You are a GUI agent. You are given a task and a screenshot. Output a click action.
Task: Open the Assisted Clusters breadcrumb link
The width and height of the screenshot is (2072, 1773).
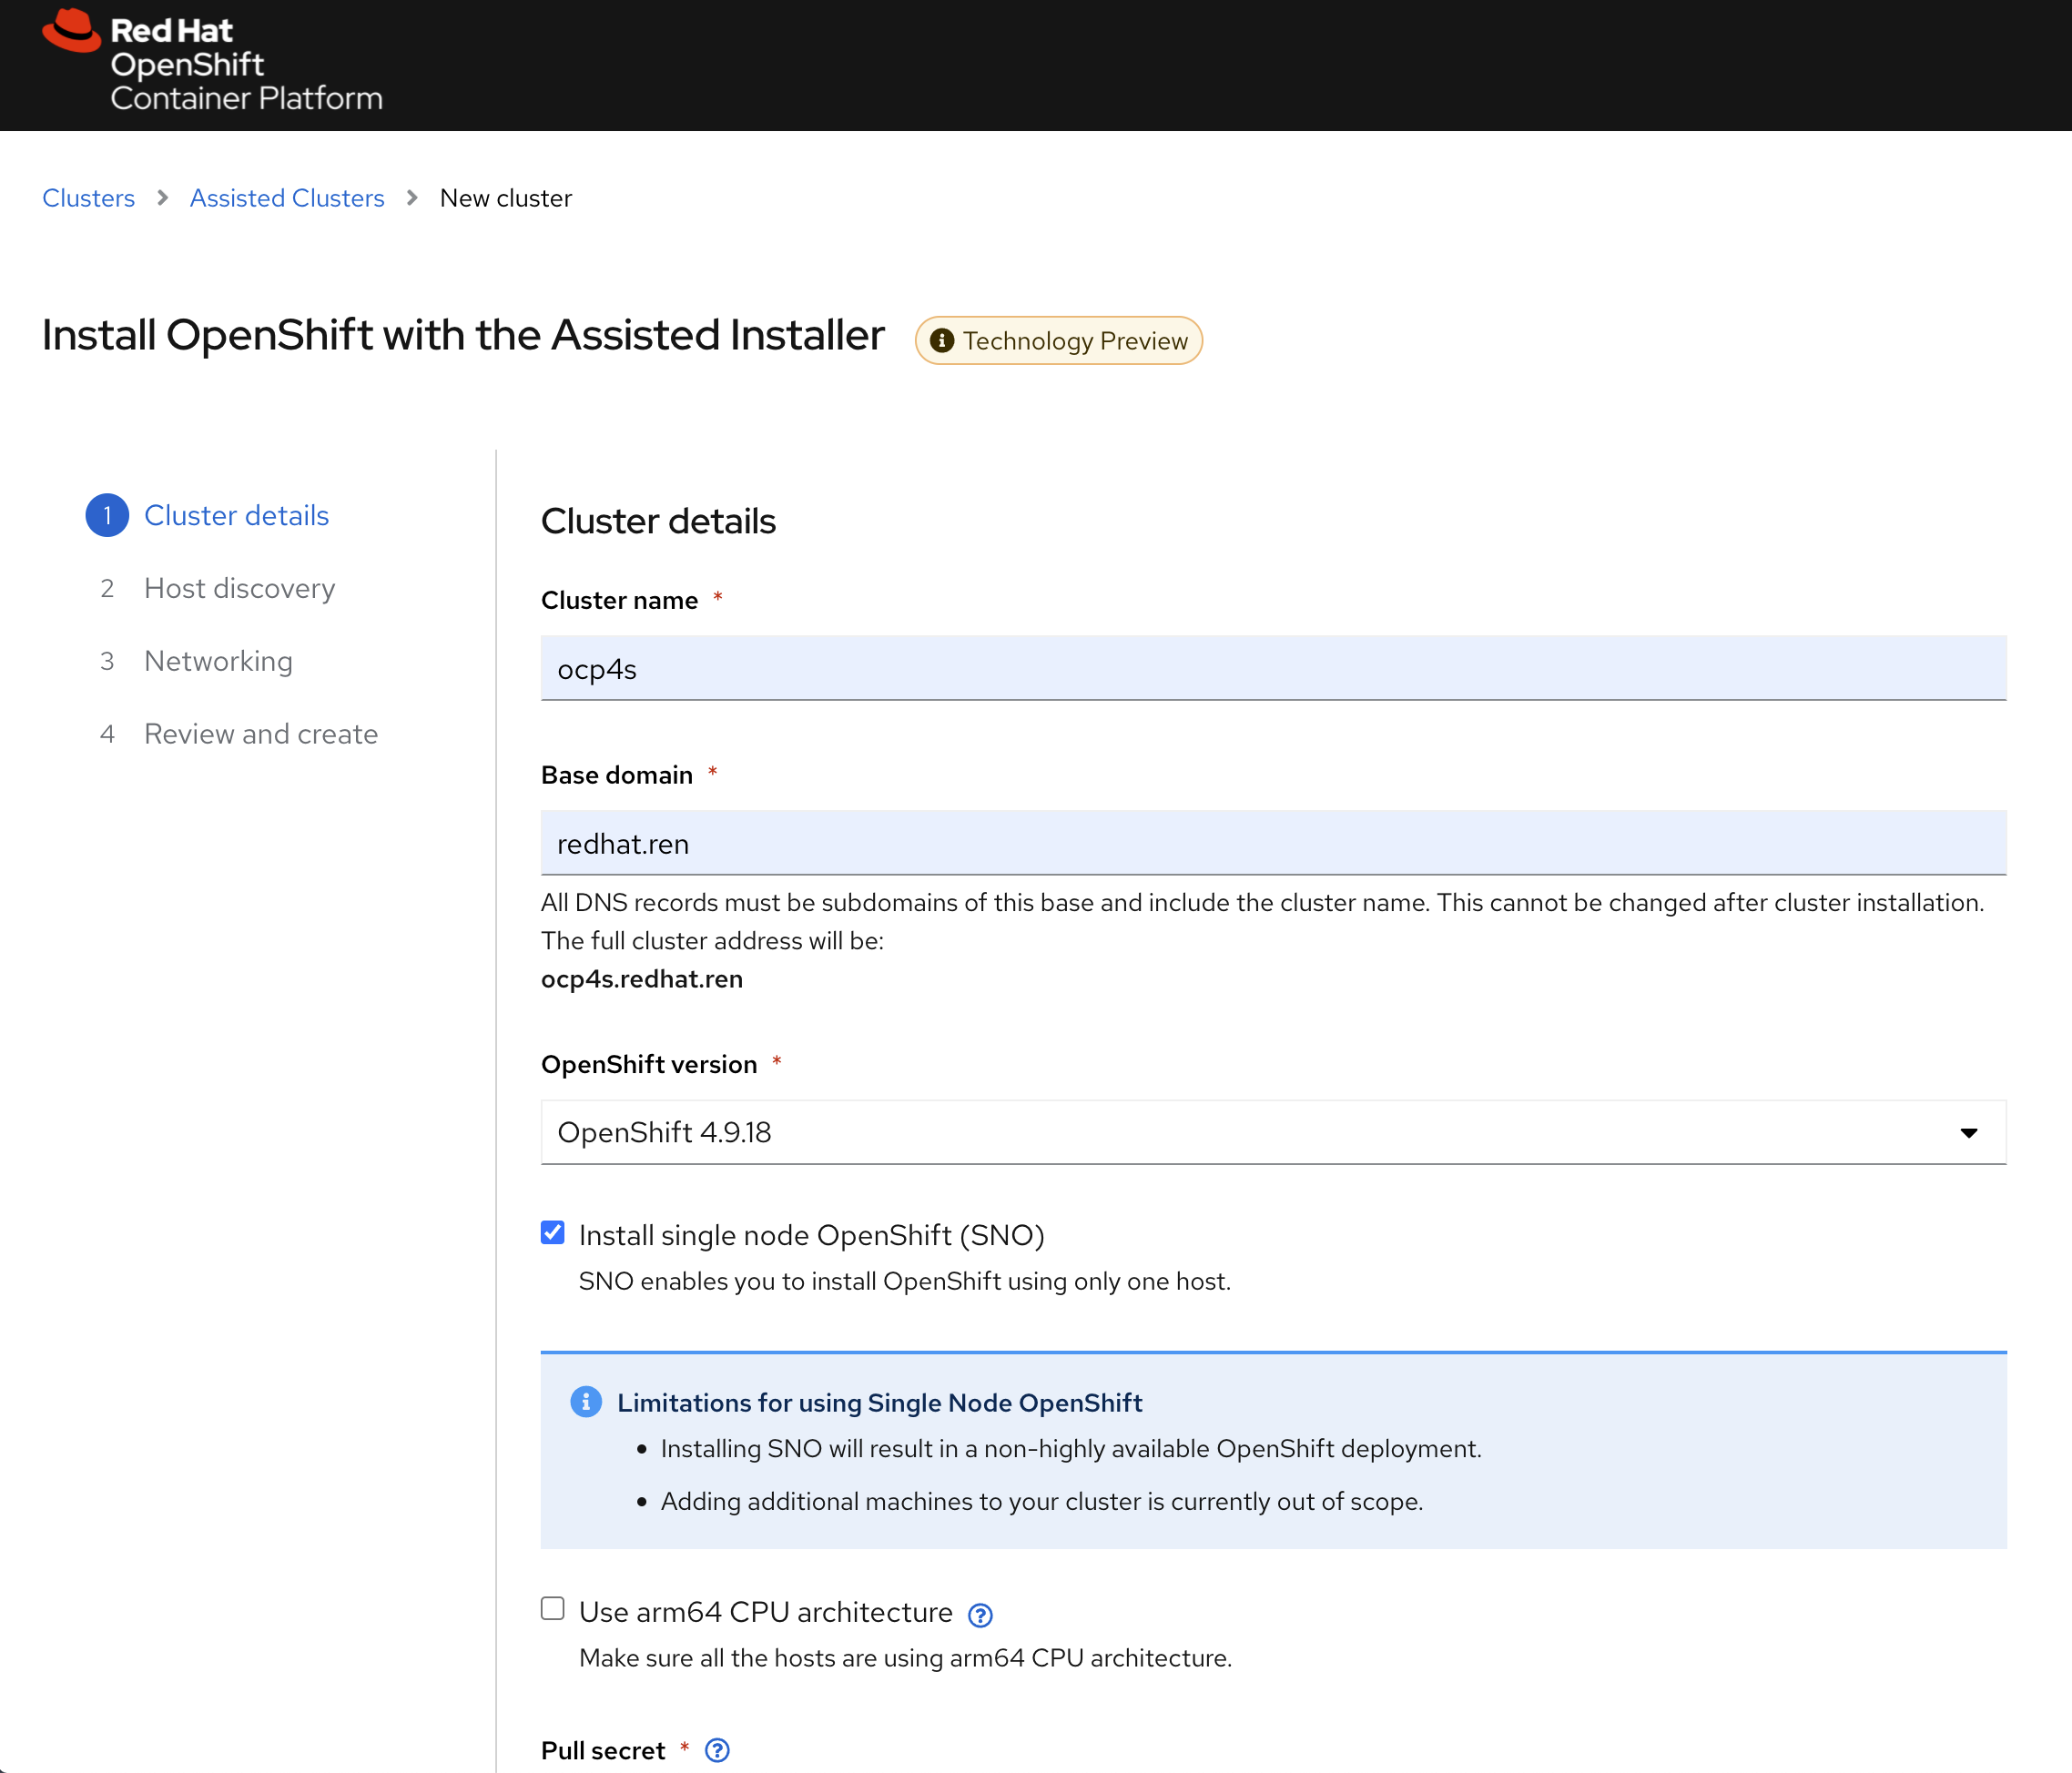click(287, 198)
